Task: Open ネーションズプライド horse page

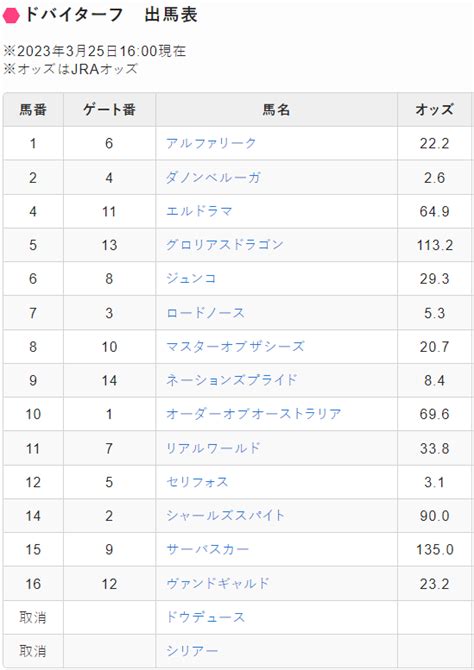Action: (231, 380)
